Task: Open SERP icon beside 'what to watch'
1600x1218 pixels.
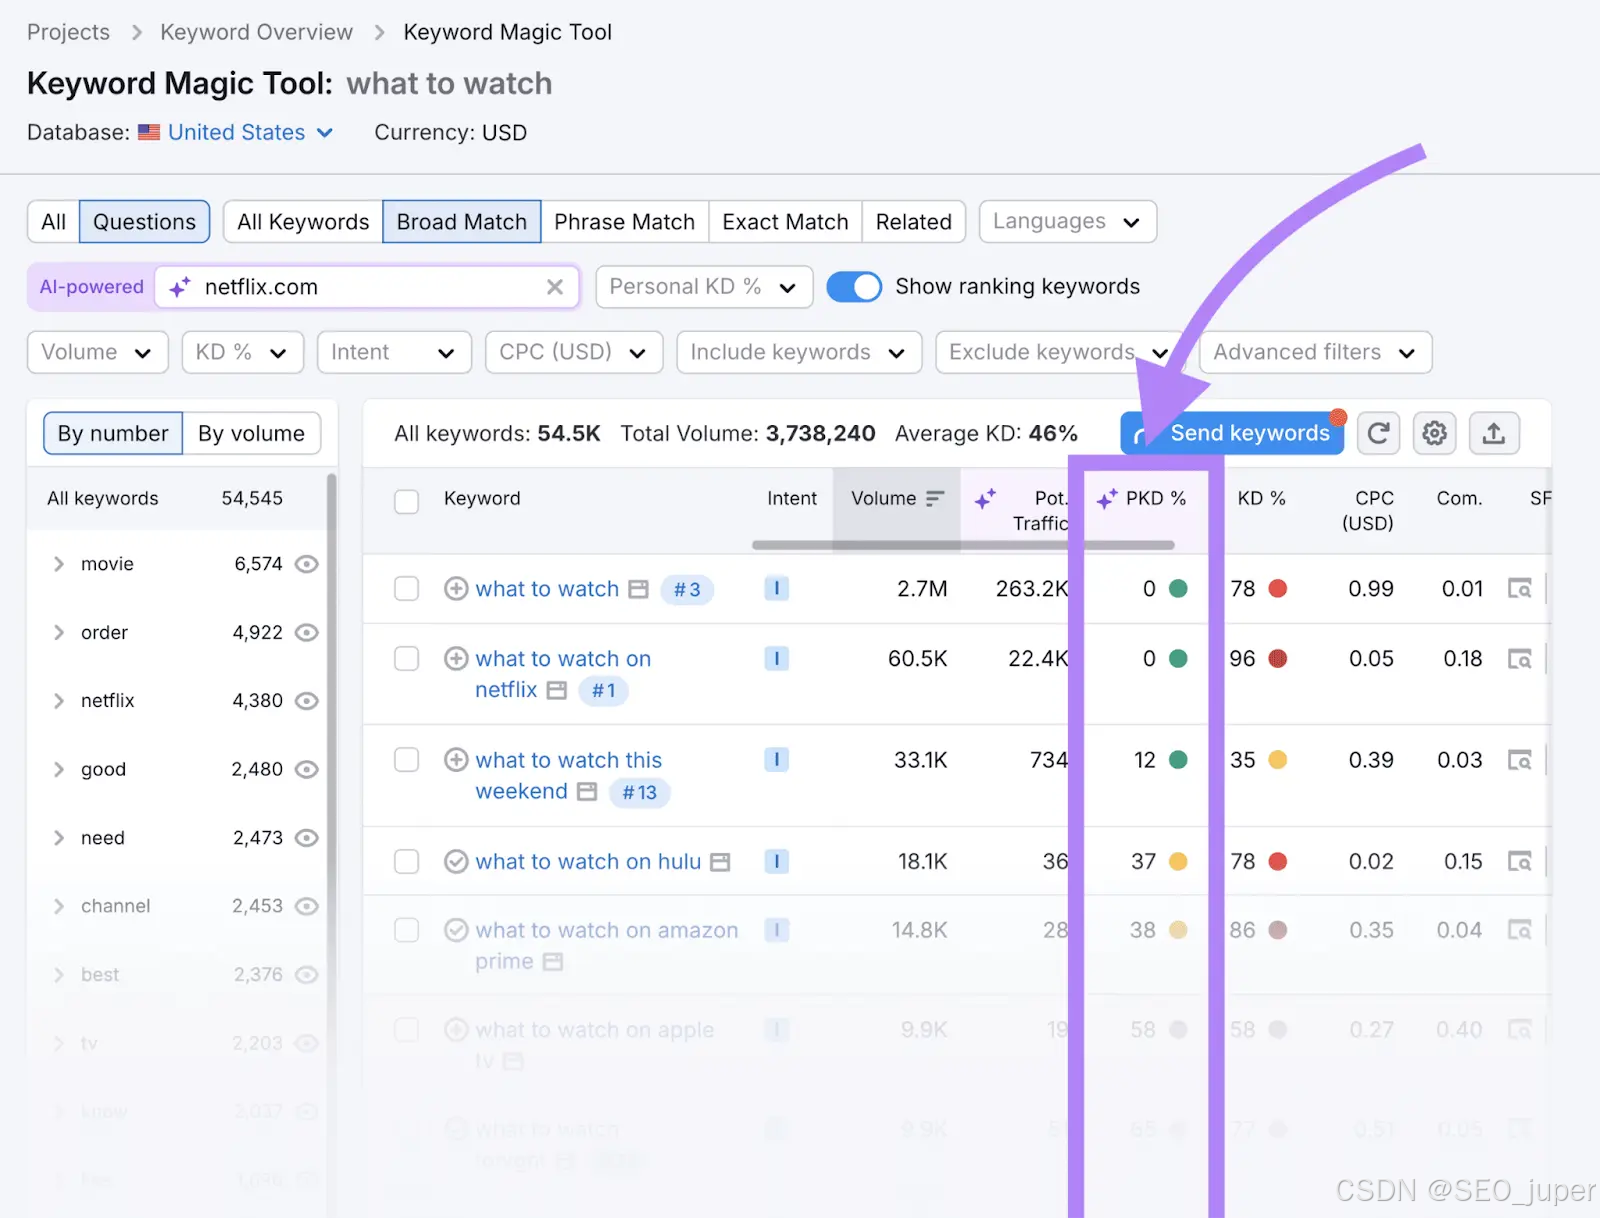Action: pos(638,589)
